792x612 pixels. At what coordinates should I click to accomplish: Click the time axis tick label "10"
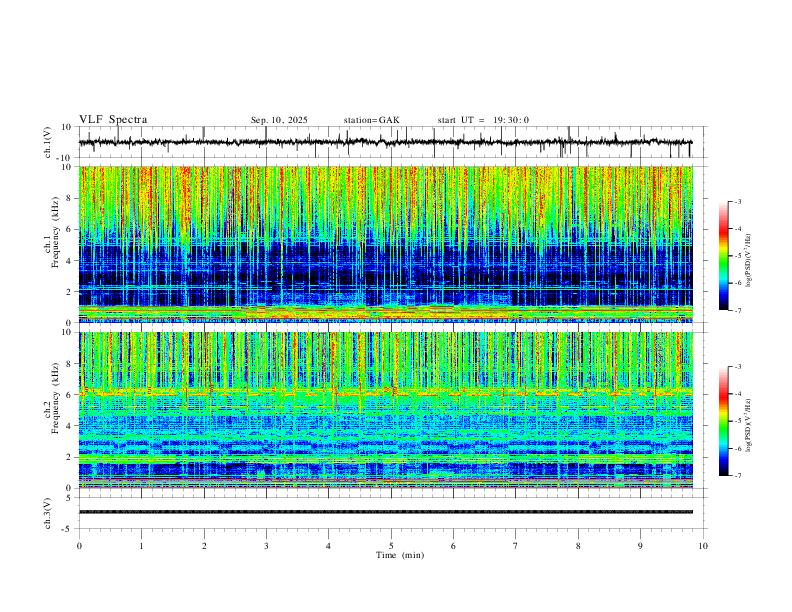click(x=703, y=546)
